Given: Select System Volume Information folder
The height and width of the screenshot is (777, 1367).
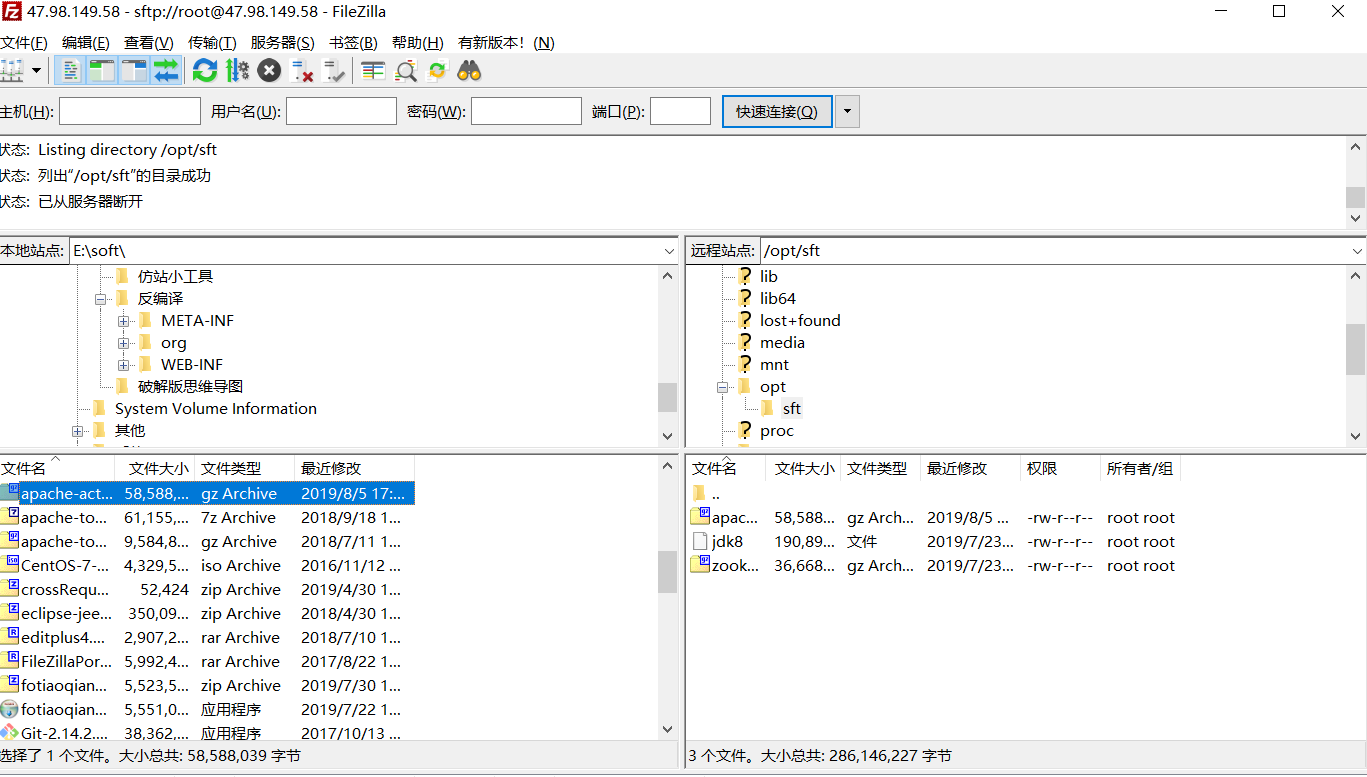Looking at the screenshot, I should point(216,409).
